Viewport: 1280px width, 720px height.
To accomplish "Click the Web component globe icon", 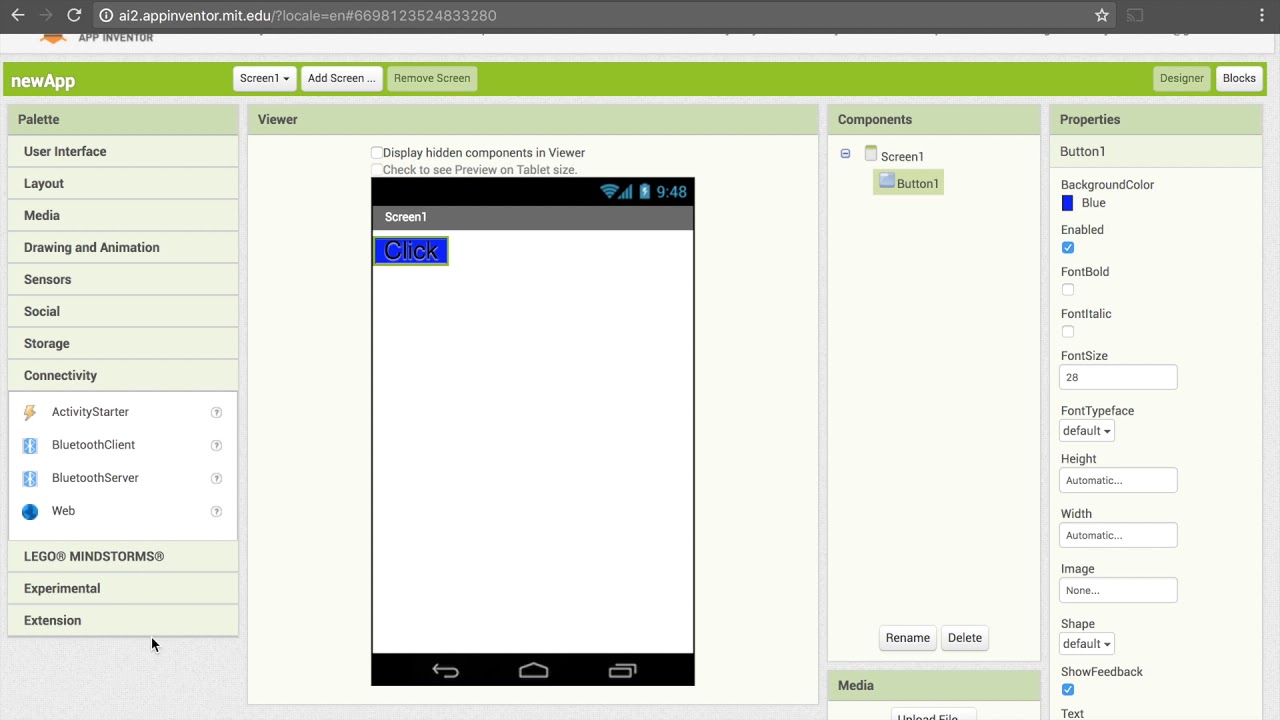I will coord(30,511).
